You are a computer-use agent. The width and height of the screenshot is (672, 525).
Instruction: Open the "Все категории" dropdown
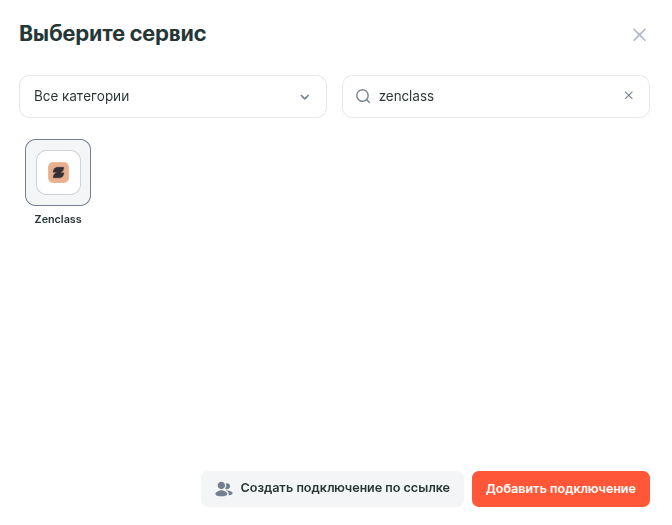click(x=173, y=97)
